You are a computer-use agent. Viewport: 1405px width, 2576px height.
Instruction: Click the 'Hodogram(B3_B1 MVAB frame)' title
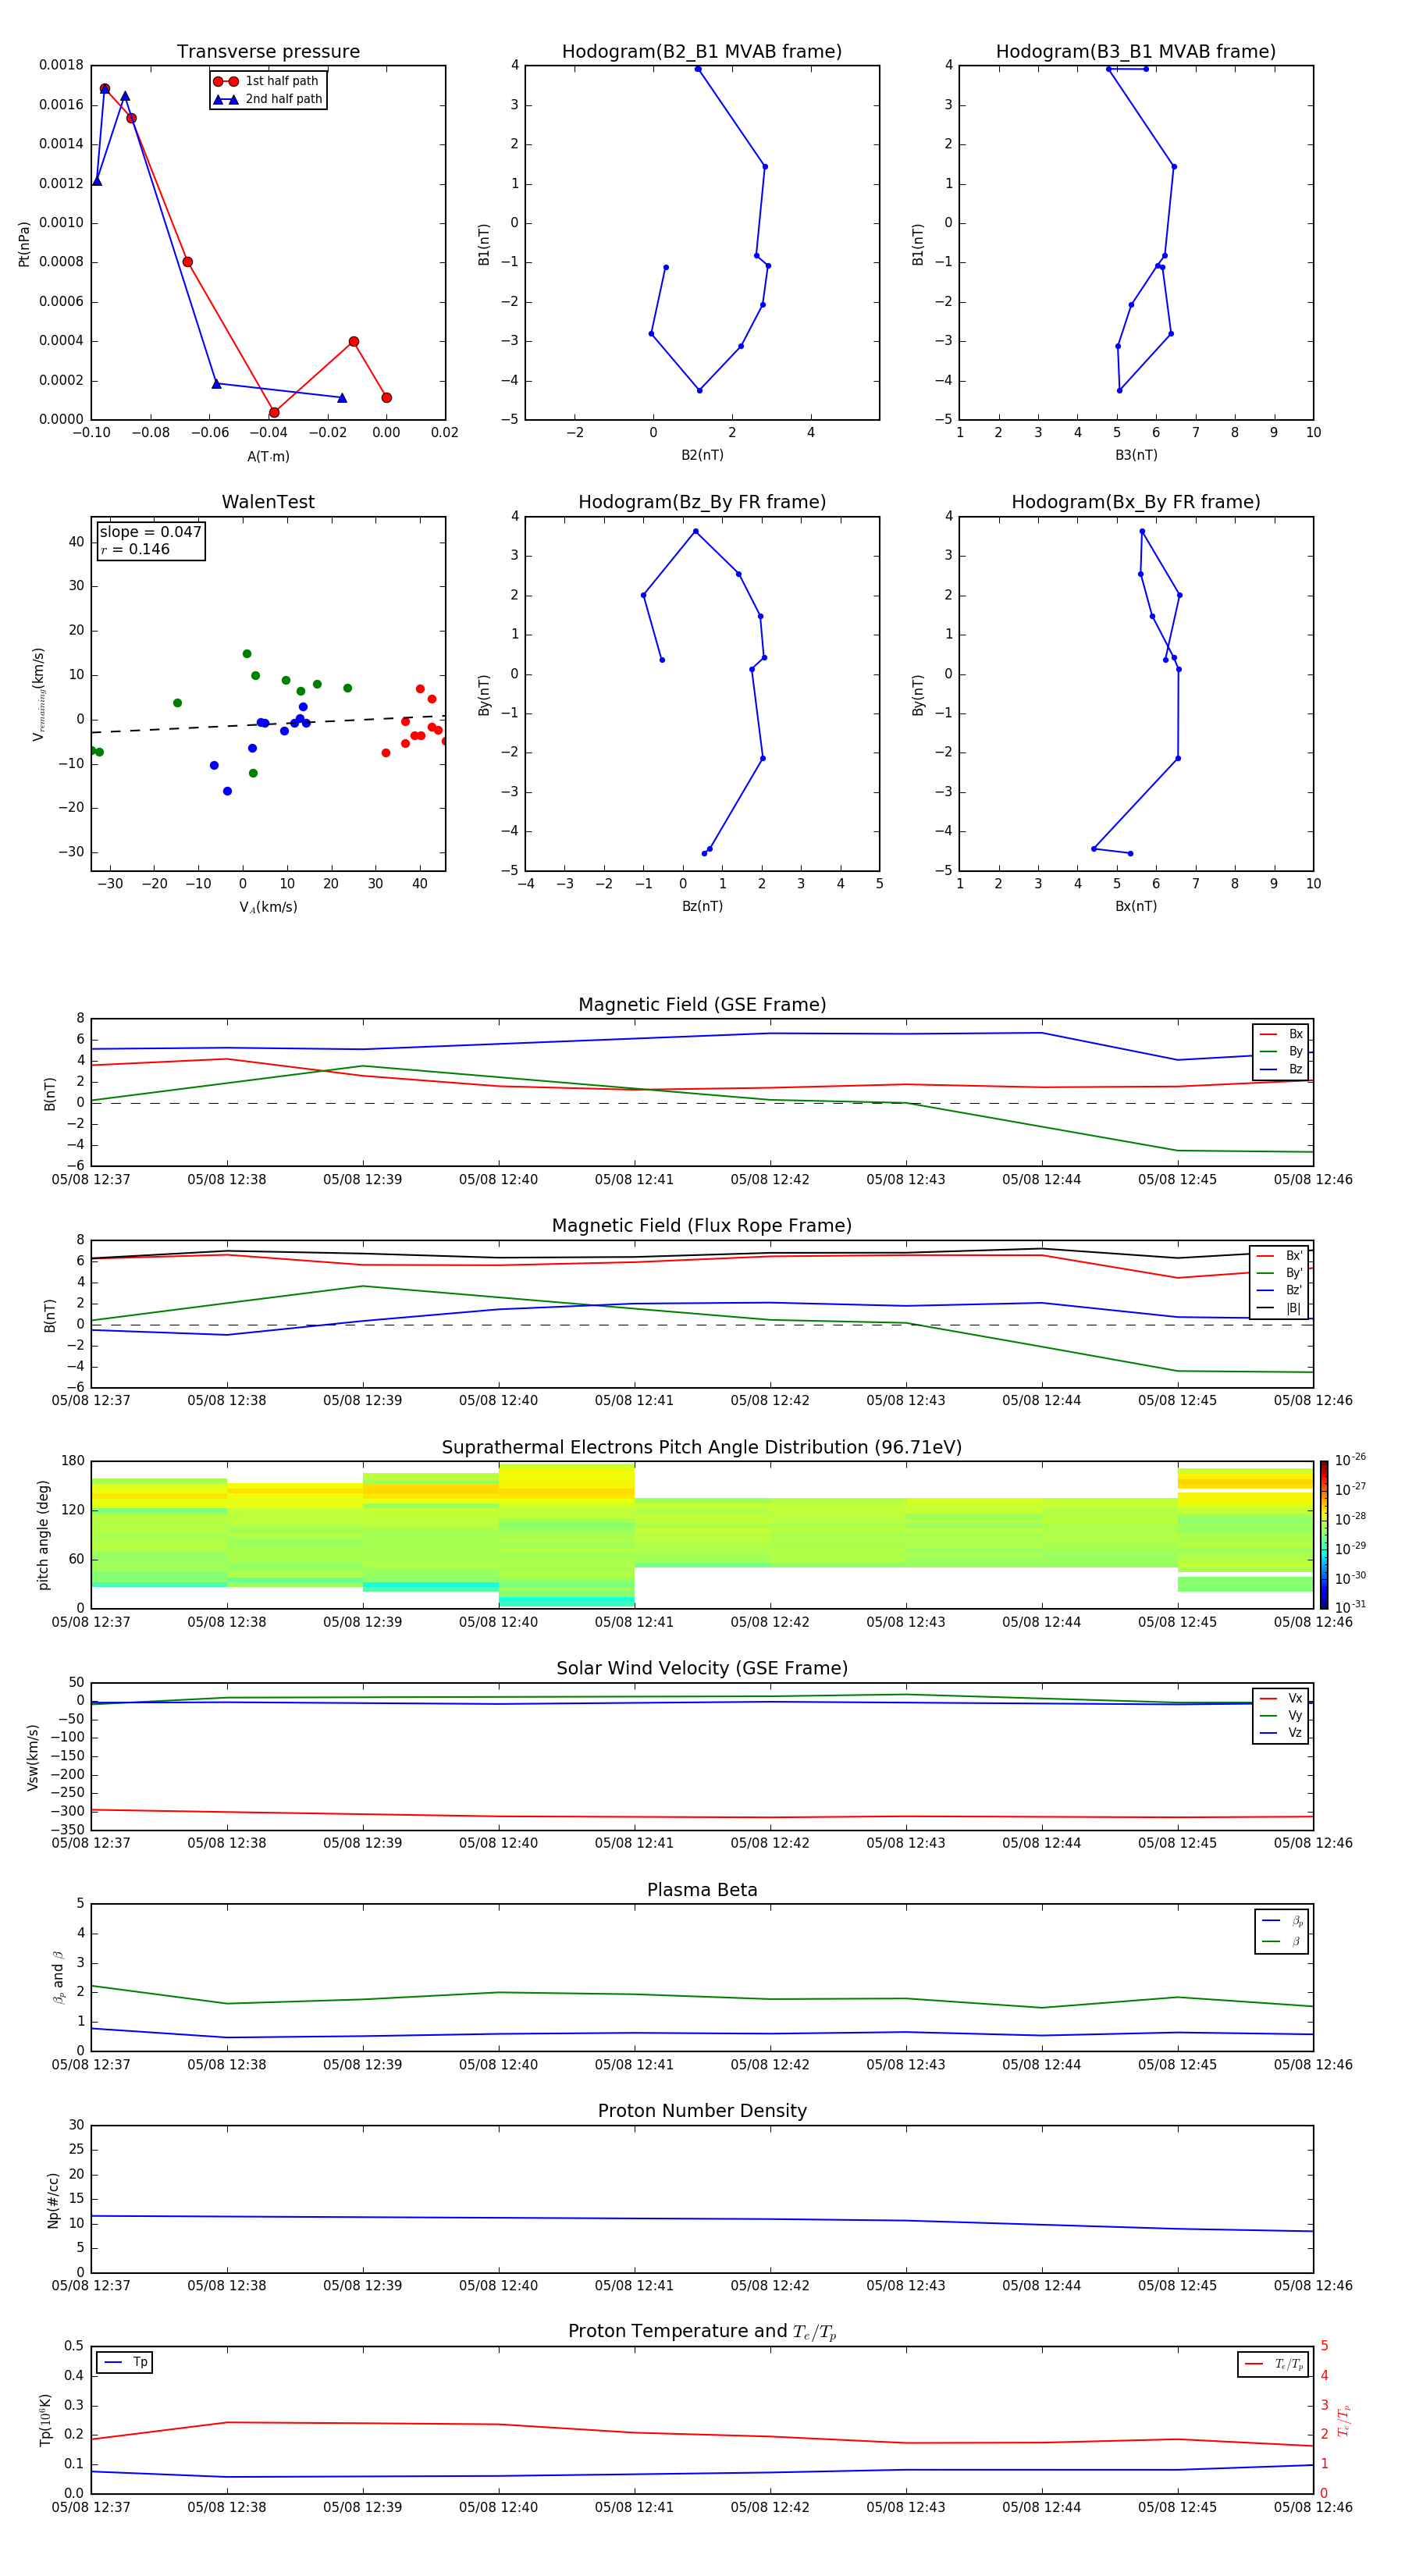1136,52
